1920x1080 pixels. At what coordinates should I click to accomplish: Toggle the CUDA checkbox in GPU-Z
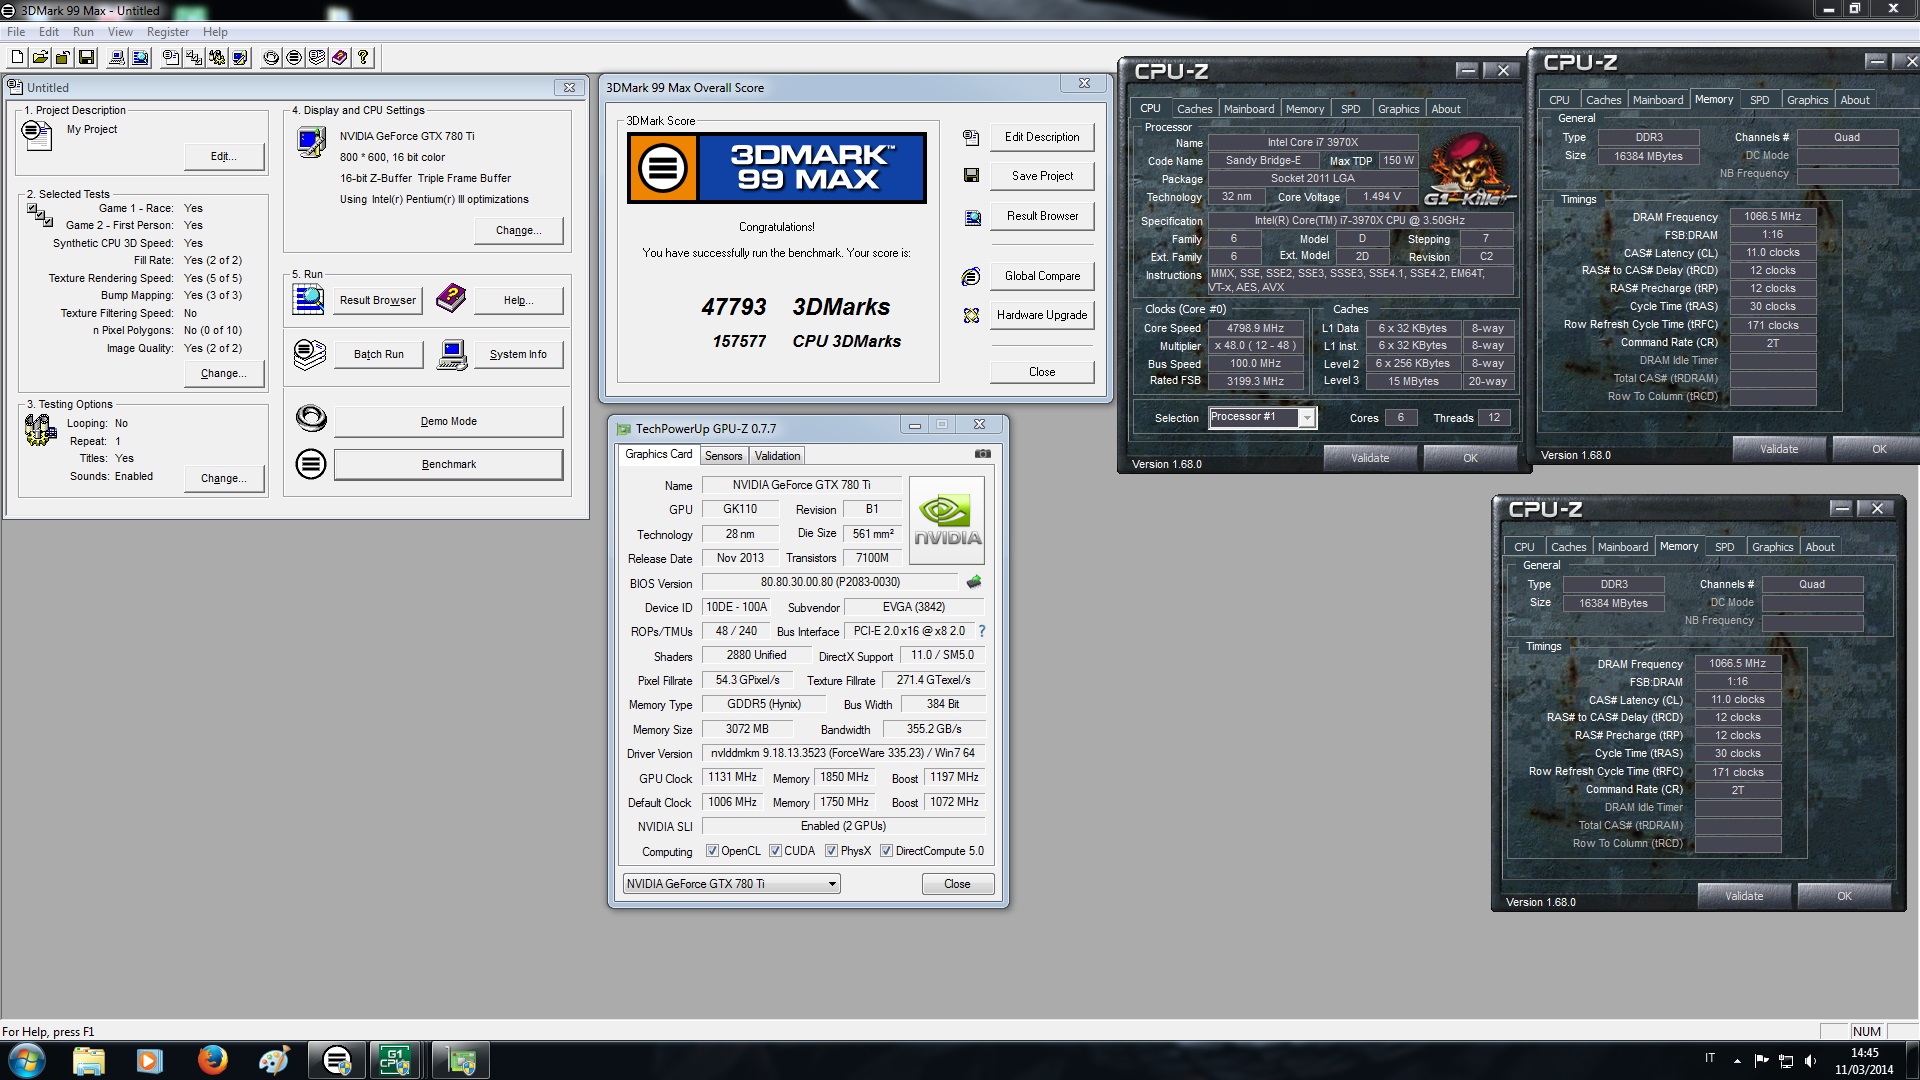(775, 851)
